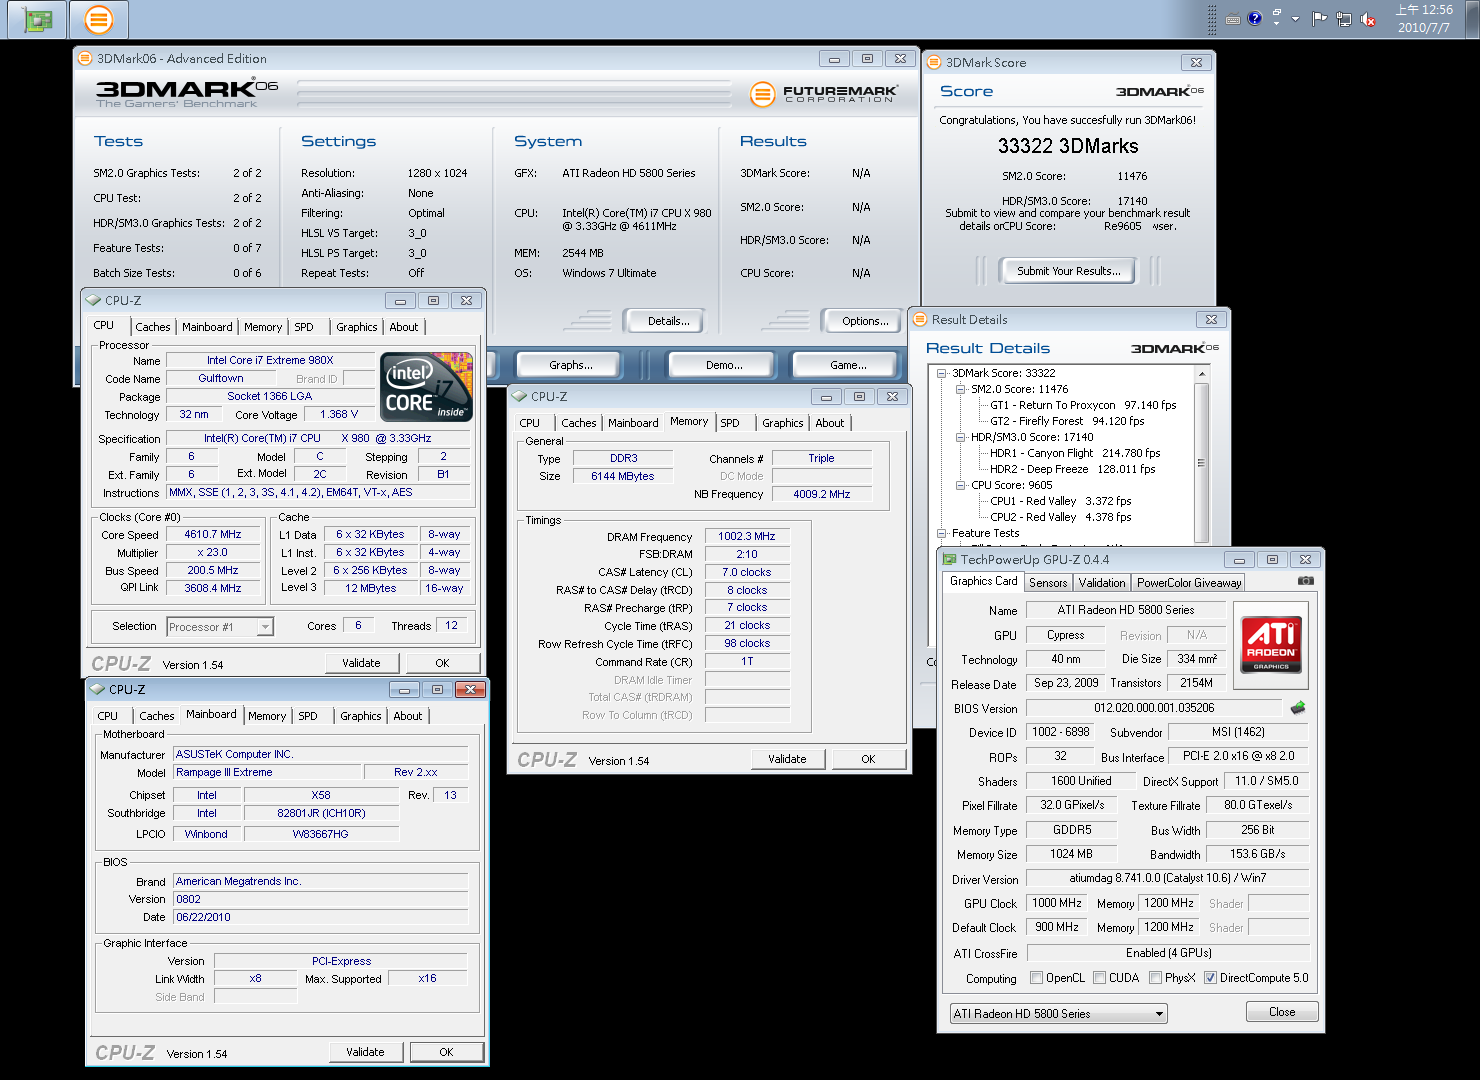Click the language bar restore icon

[1276, 13]
